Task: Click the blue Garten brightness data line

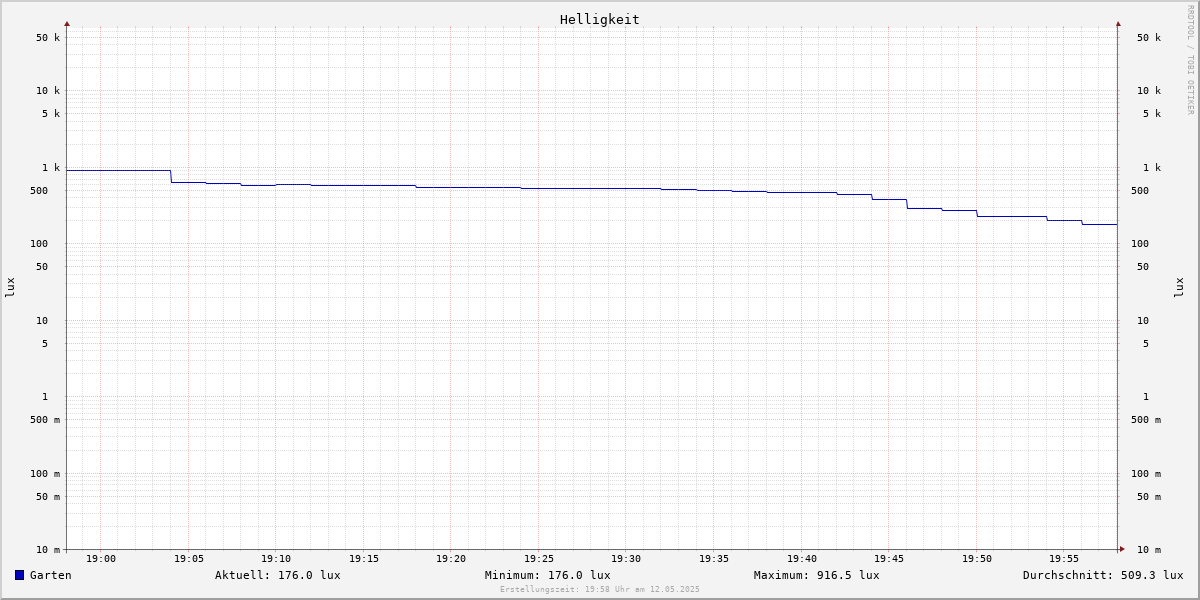Action: tap(590, 188)
